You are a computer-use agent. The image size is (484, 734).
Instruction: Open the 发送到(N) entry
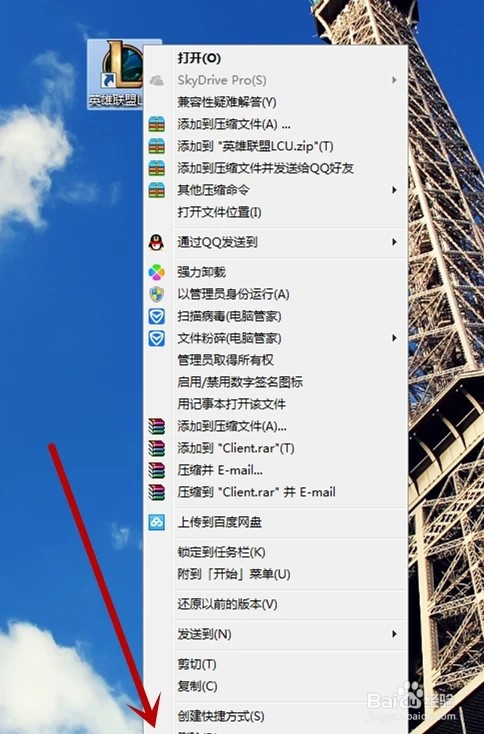tap(275, 635)
